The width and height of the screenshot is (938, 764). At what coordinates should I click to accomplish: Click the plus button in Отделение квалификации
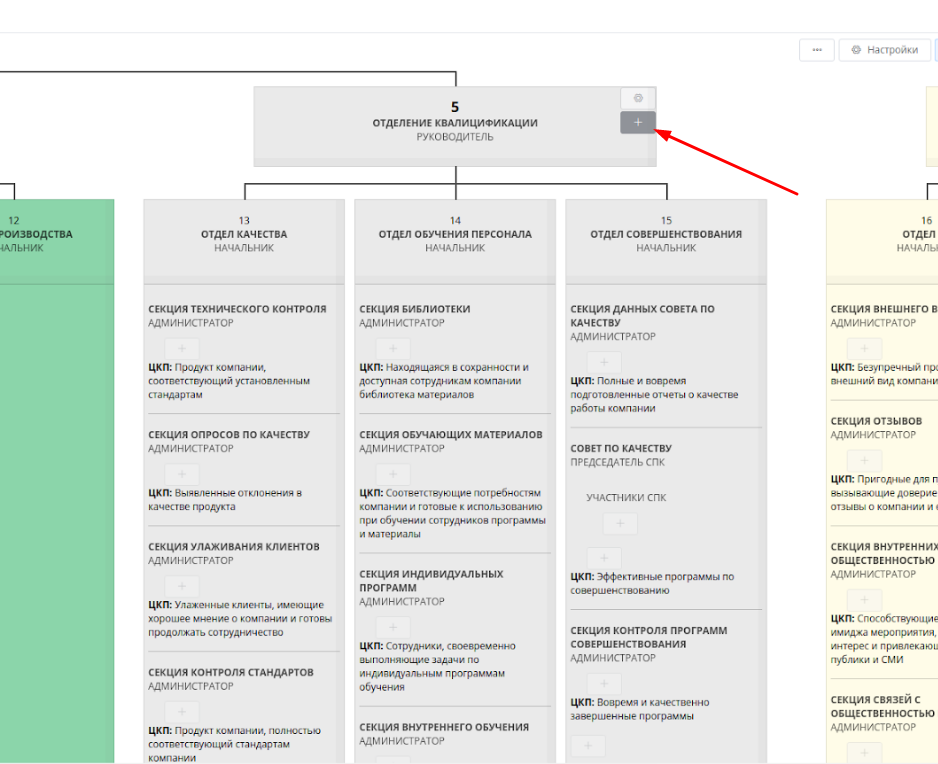tap(638, 122)
